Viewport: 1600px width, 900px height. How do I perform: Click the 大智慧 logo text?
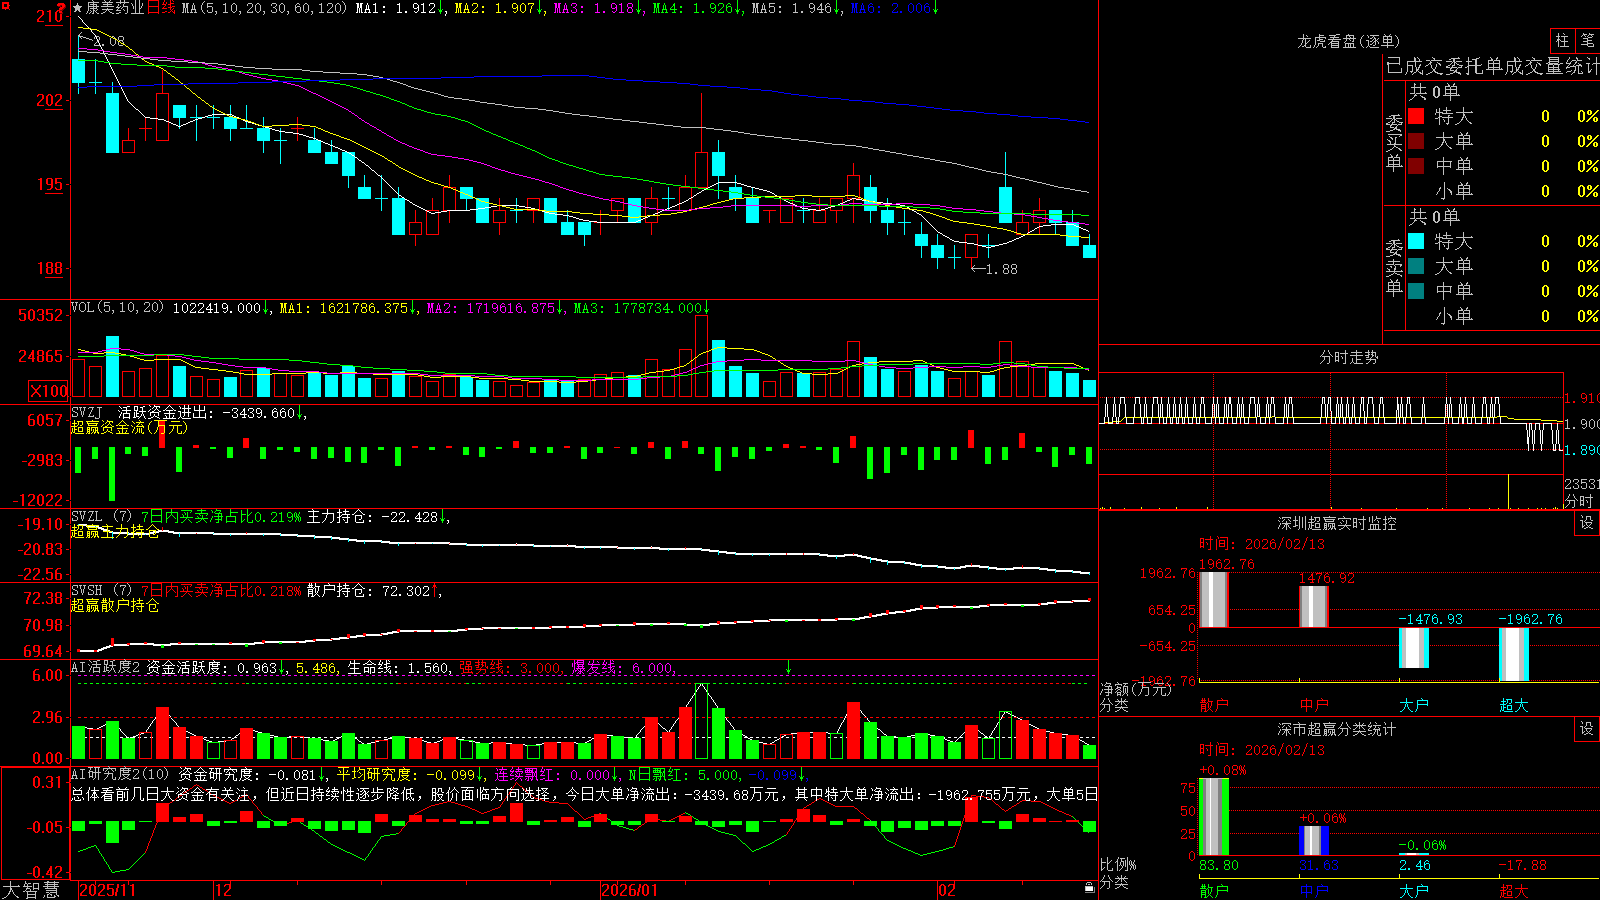(32, 890)
